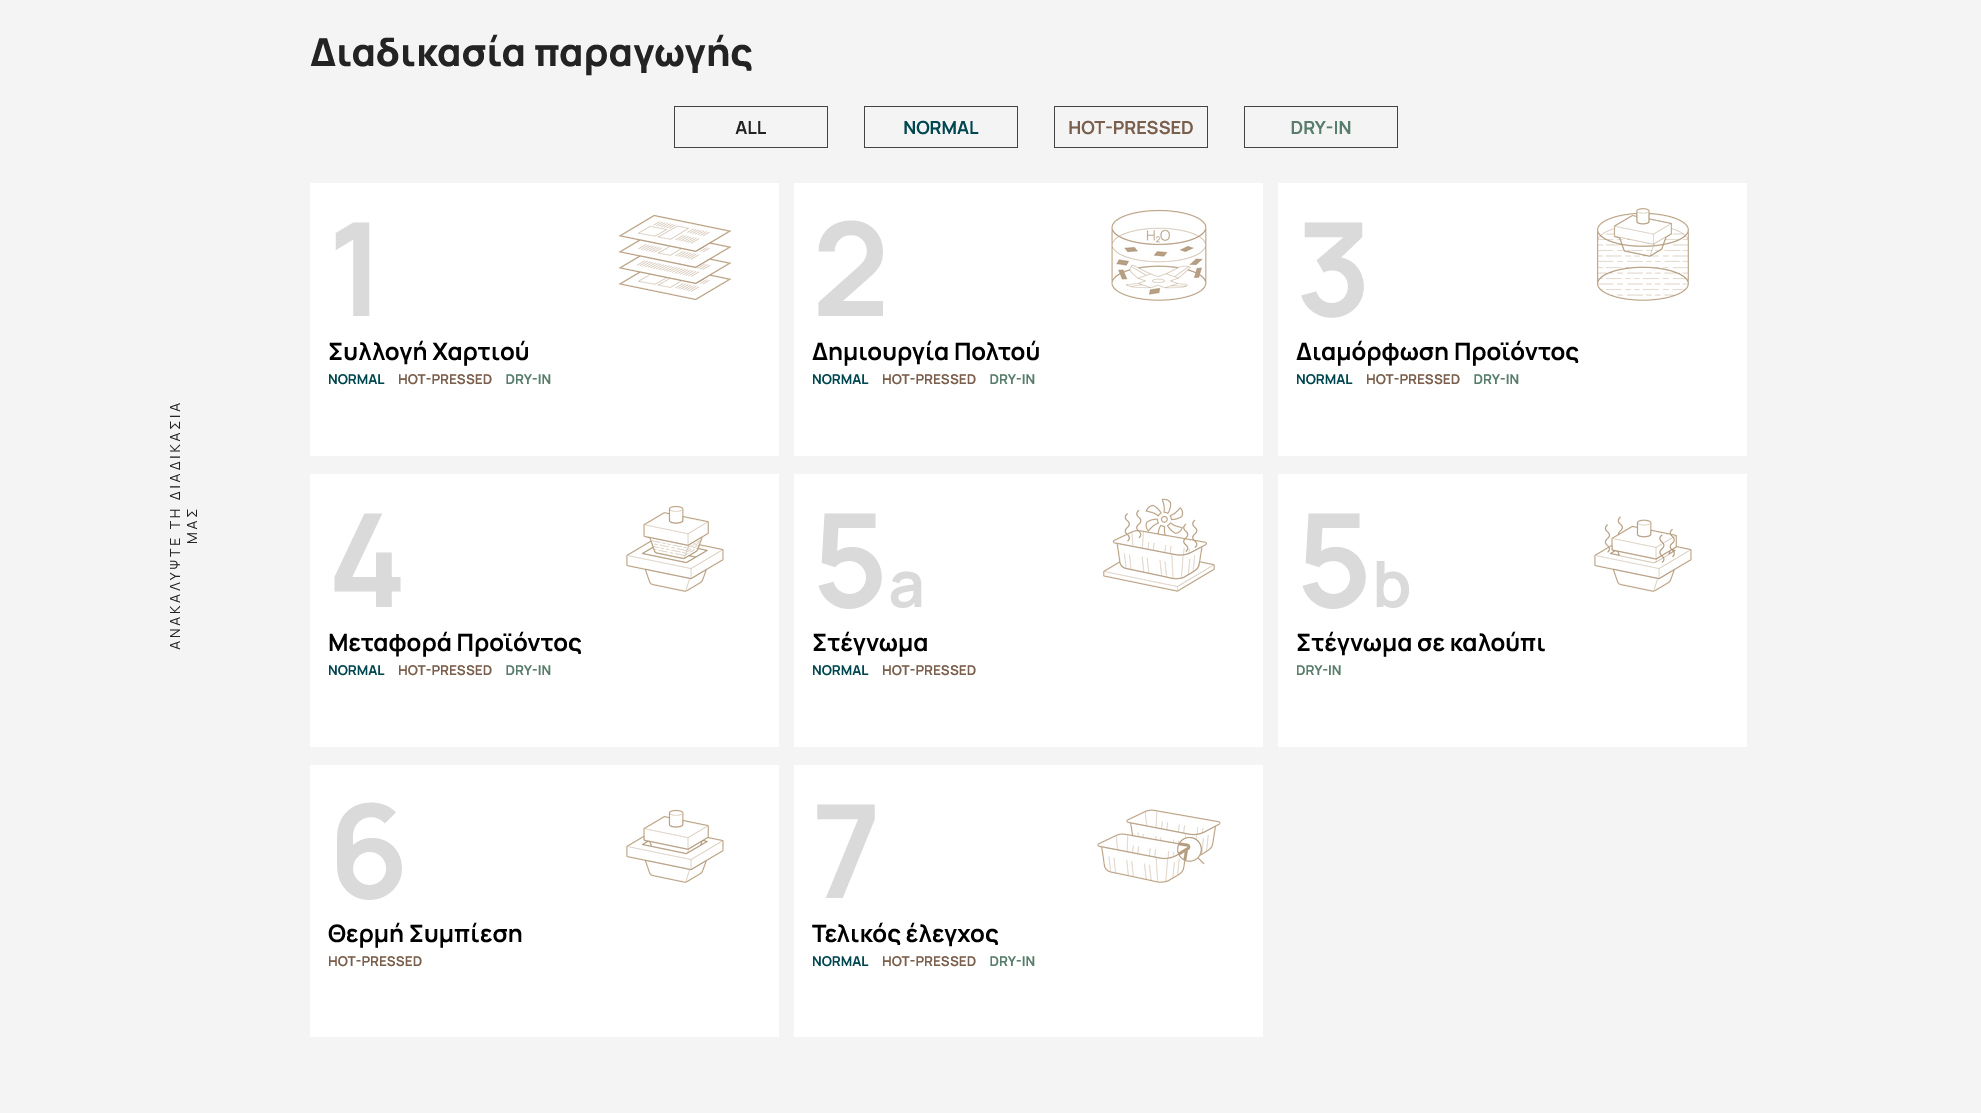Click the hot pressing mold icon
Image resolution: width=1981 pixels, height=1113 pixels.
coord(675,846)
